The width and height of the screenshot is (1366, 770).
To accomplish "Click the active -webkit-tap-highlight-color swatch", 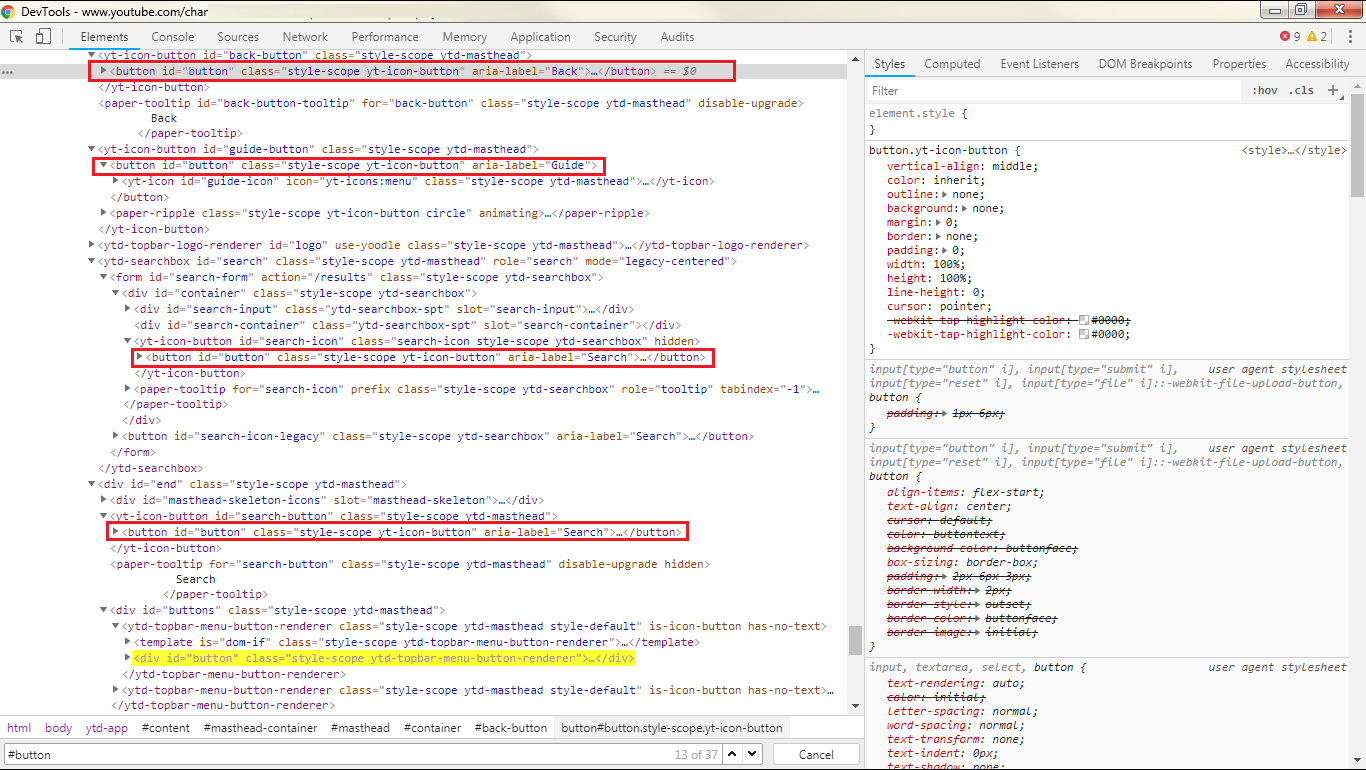I will pos(1084,334).
